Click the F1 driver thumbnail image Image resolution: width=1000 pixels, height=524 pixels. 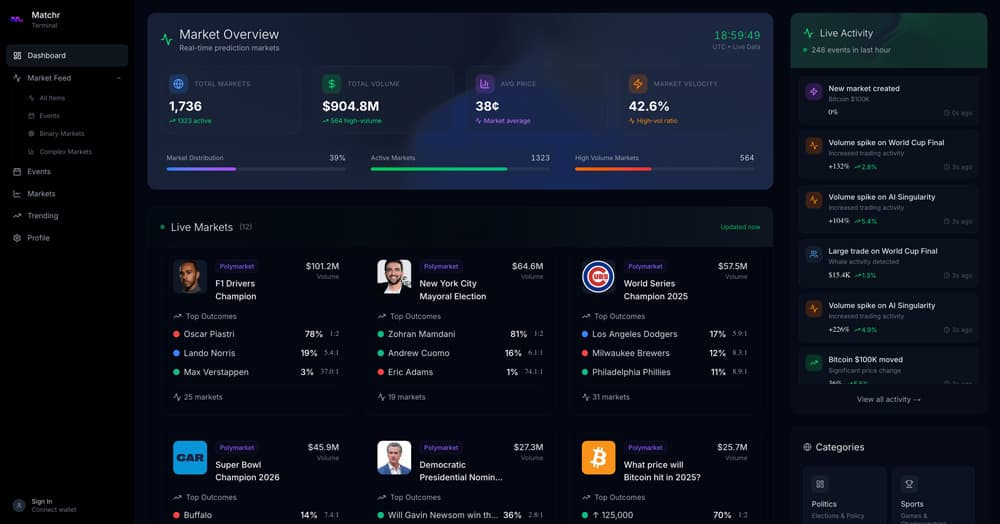click(190, 277)
